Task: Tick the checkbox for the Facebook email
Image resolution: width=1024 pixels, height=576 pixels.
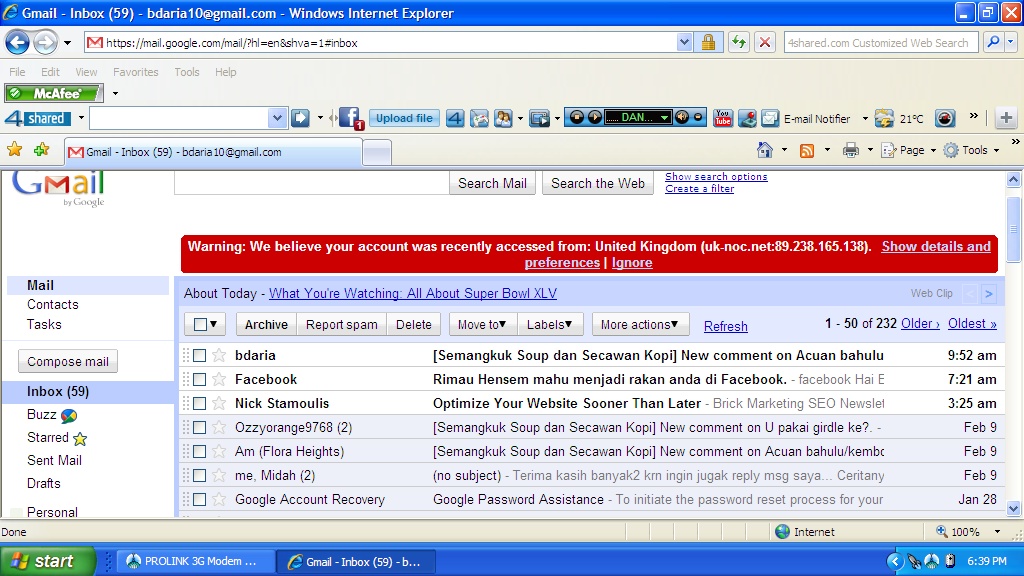Action: 200,379
